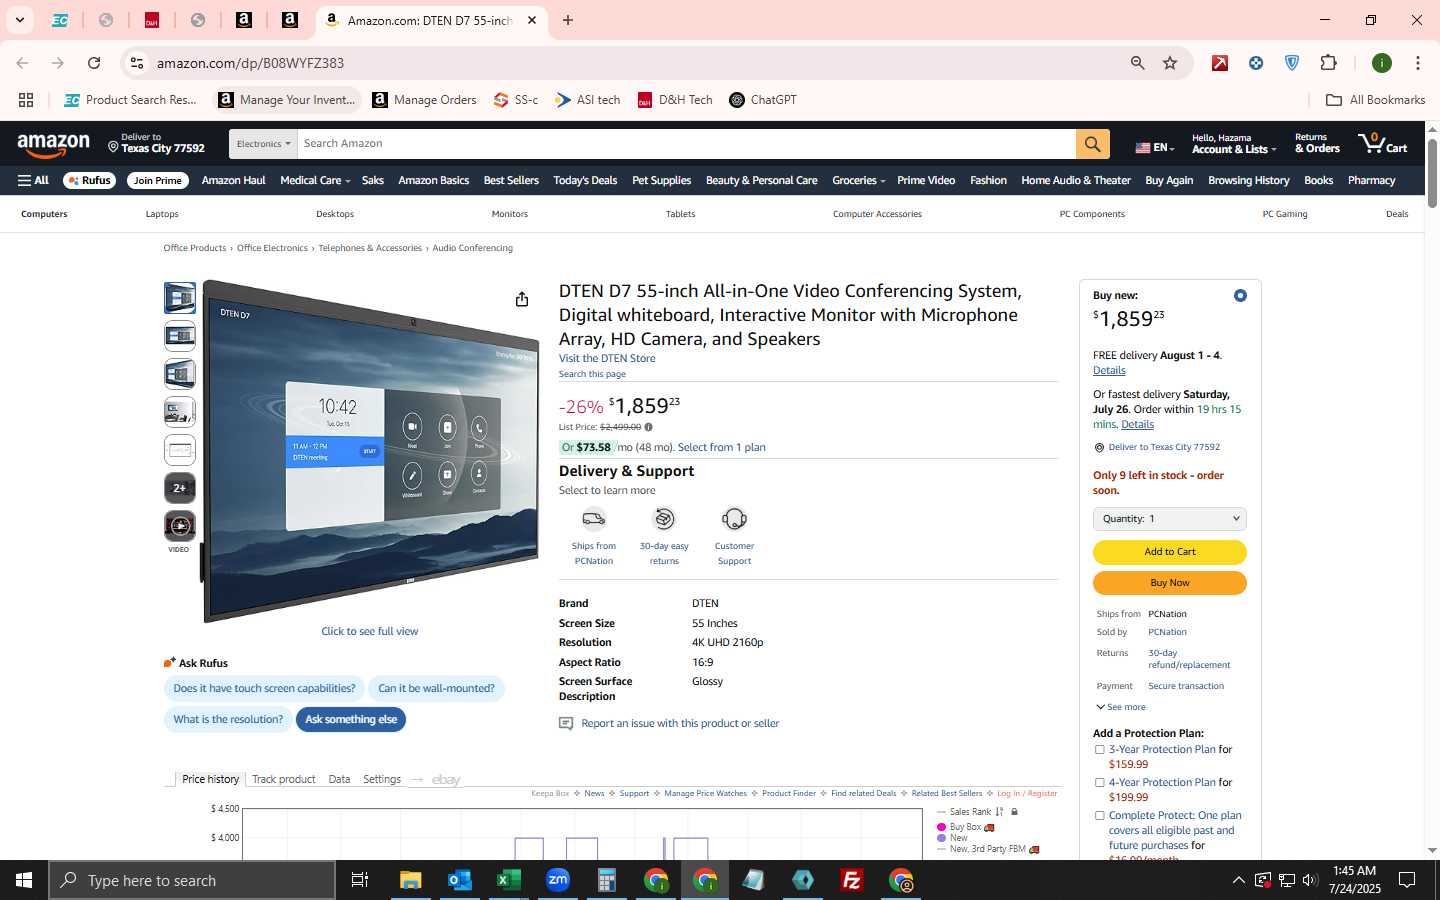Click Ask something else button
The height and width of the screenshot is (900, 1440).
coord(351,719)
